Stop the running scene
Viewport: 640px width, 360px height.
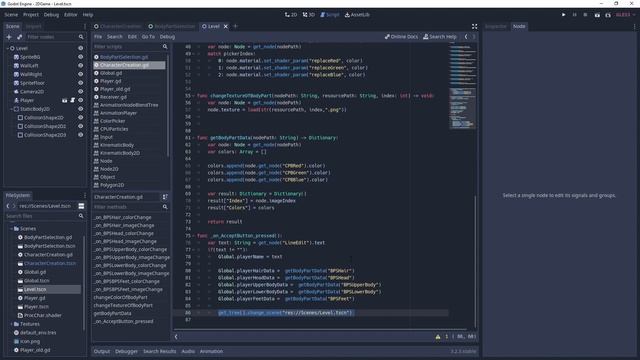(x=585, y=15)
